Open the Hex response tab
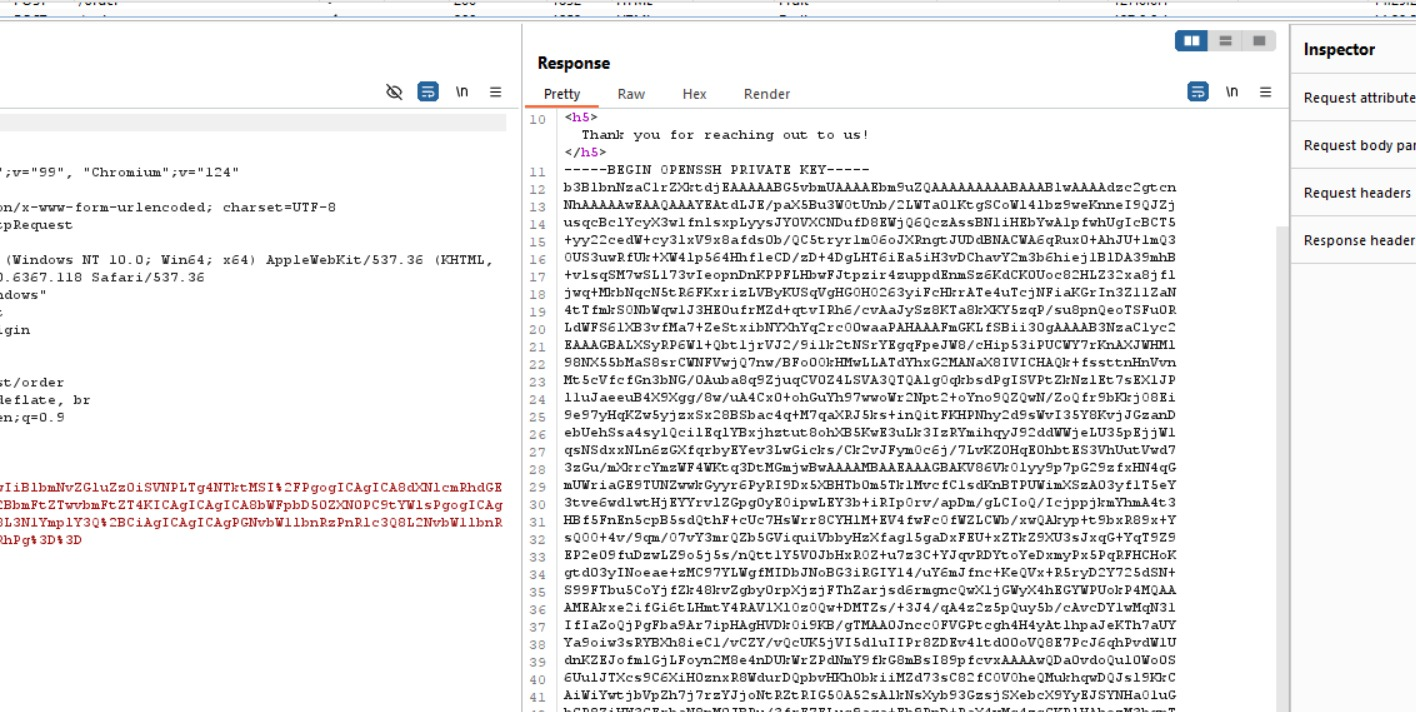Screen dimensions: 1416x712 [694, 94]
